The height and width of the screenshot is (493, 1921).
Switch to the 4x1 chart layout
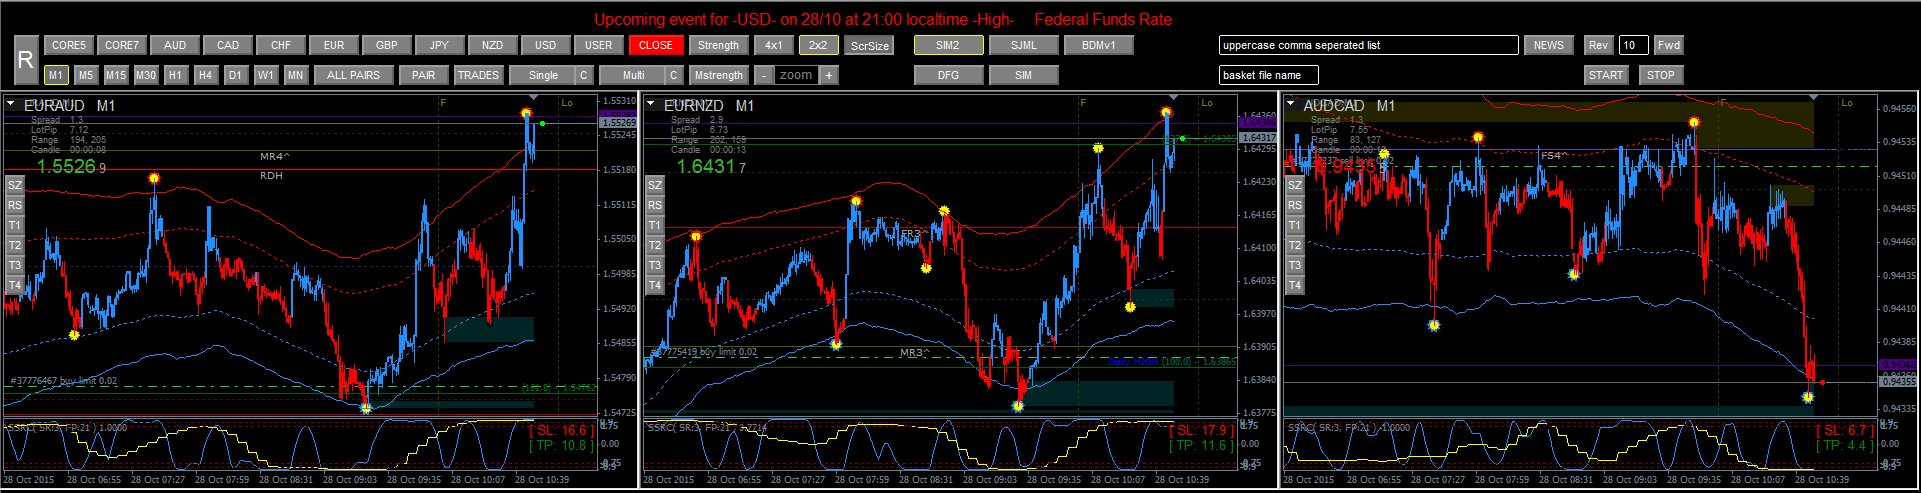pyautogui.click(x=774, y=45)
